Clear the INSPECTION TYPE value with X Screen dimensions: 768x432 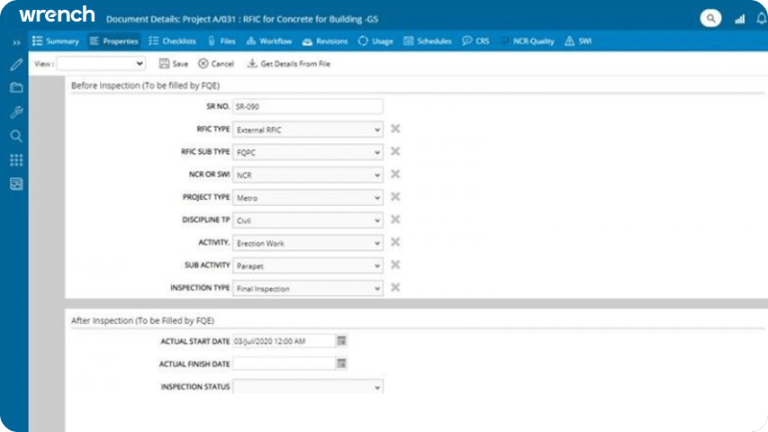(395, 287)
